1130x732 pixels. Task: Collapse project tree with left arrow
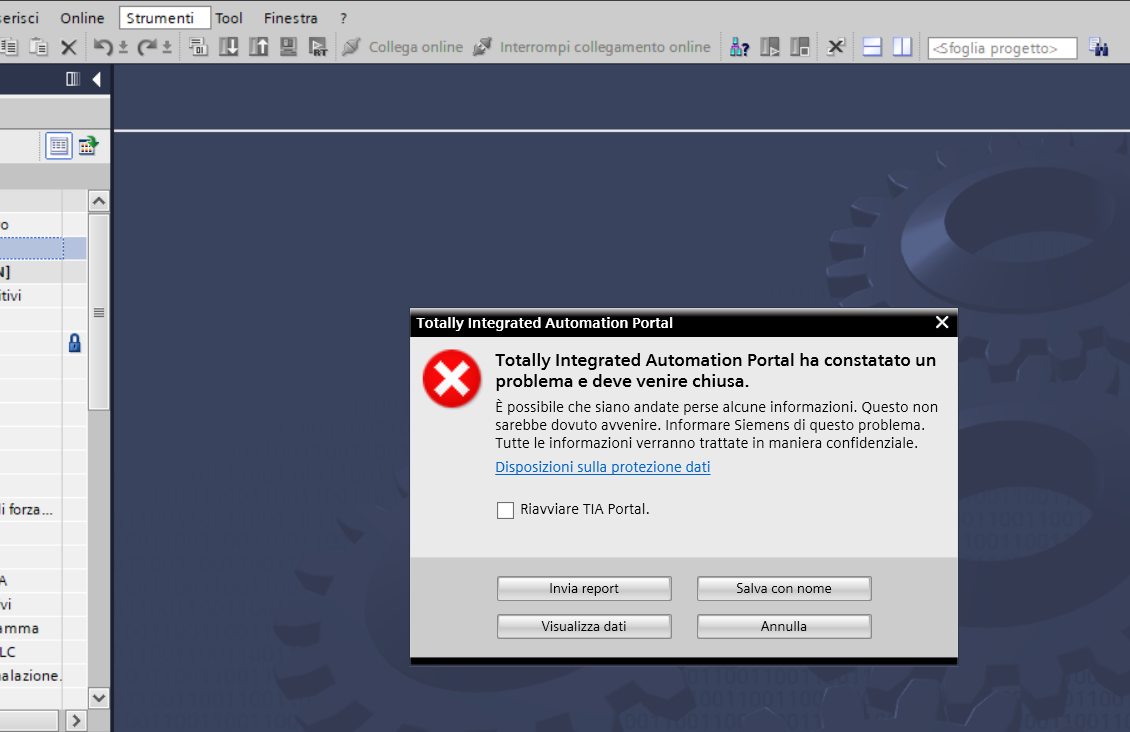[97, 79]
